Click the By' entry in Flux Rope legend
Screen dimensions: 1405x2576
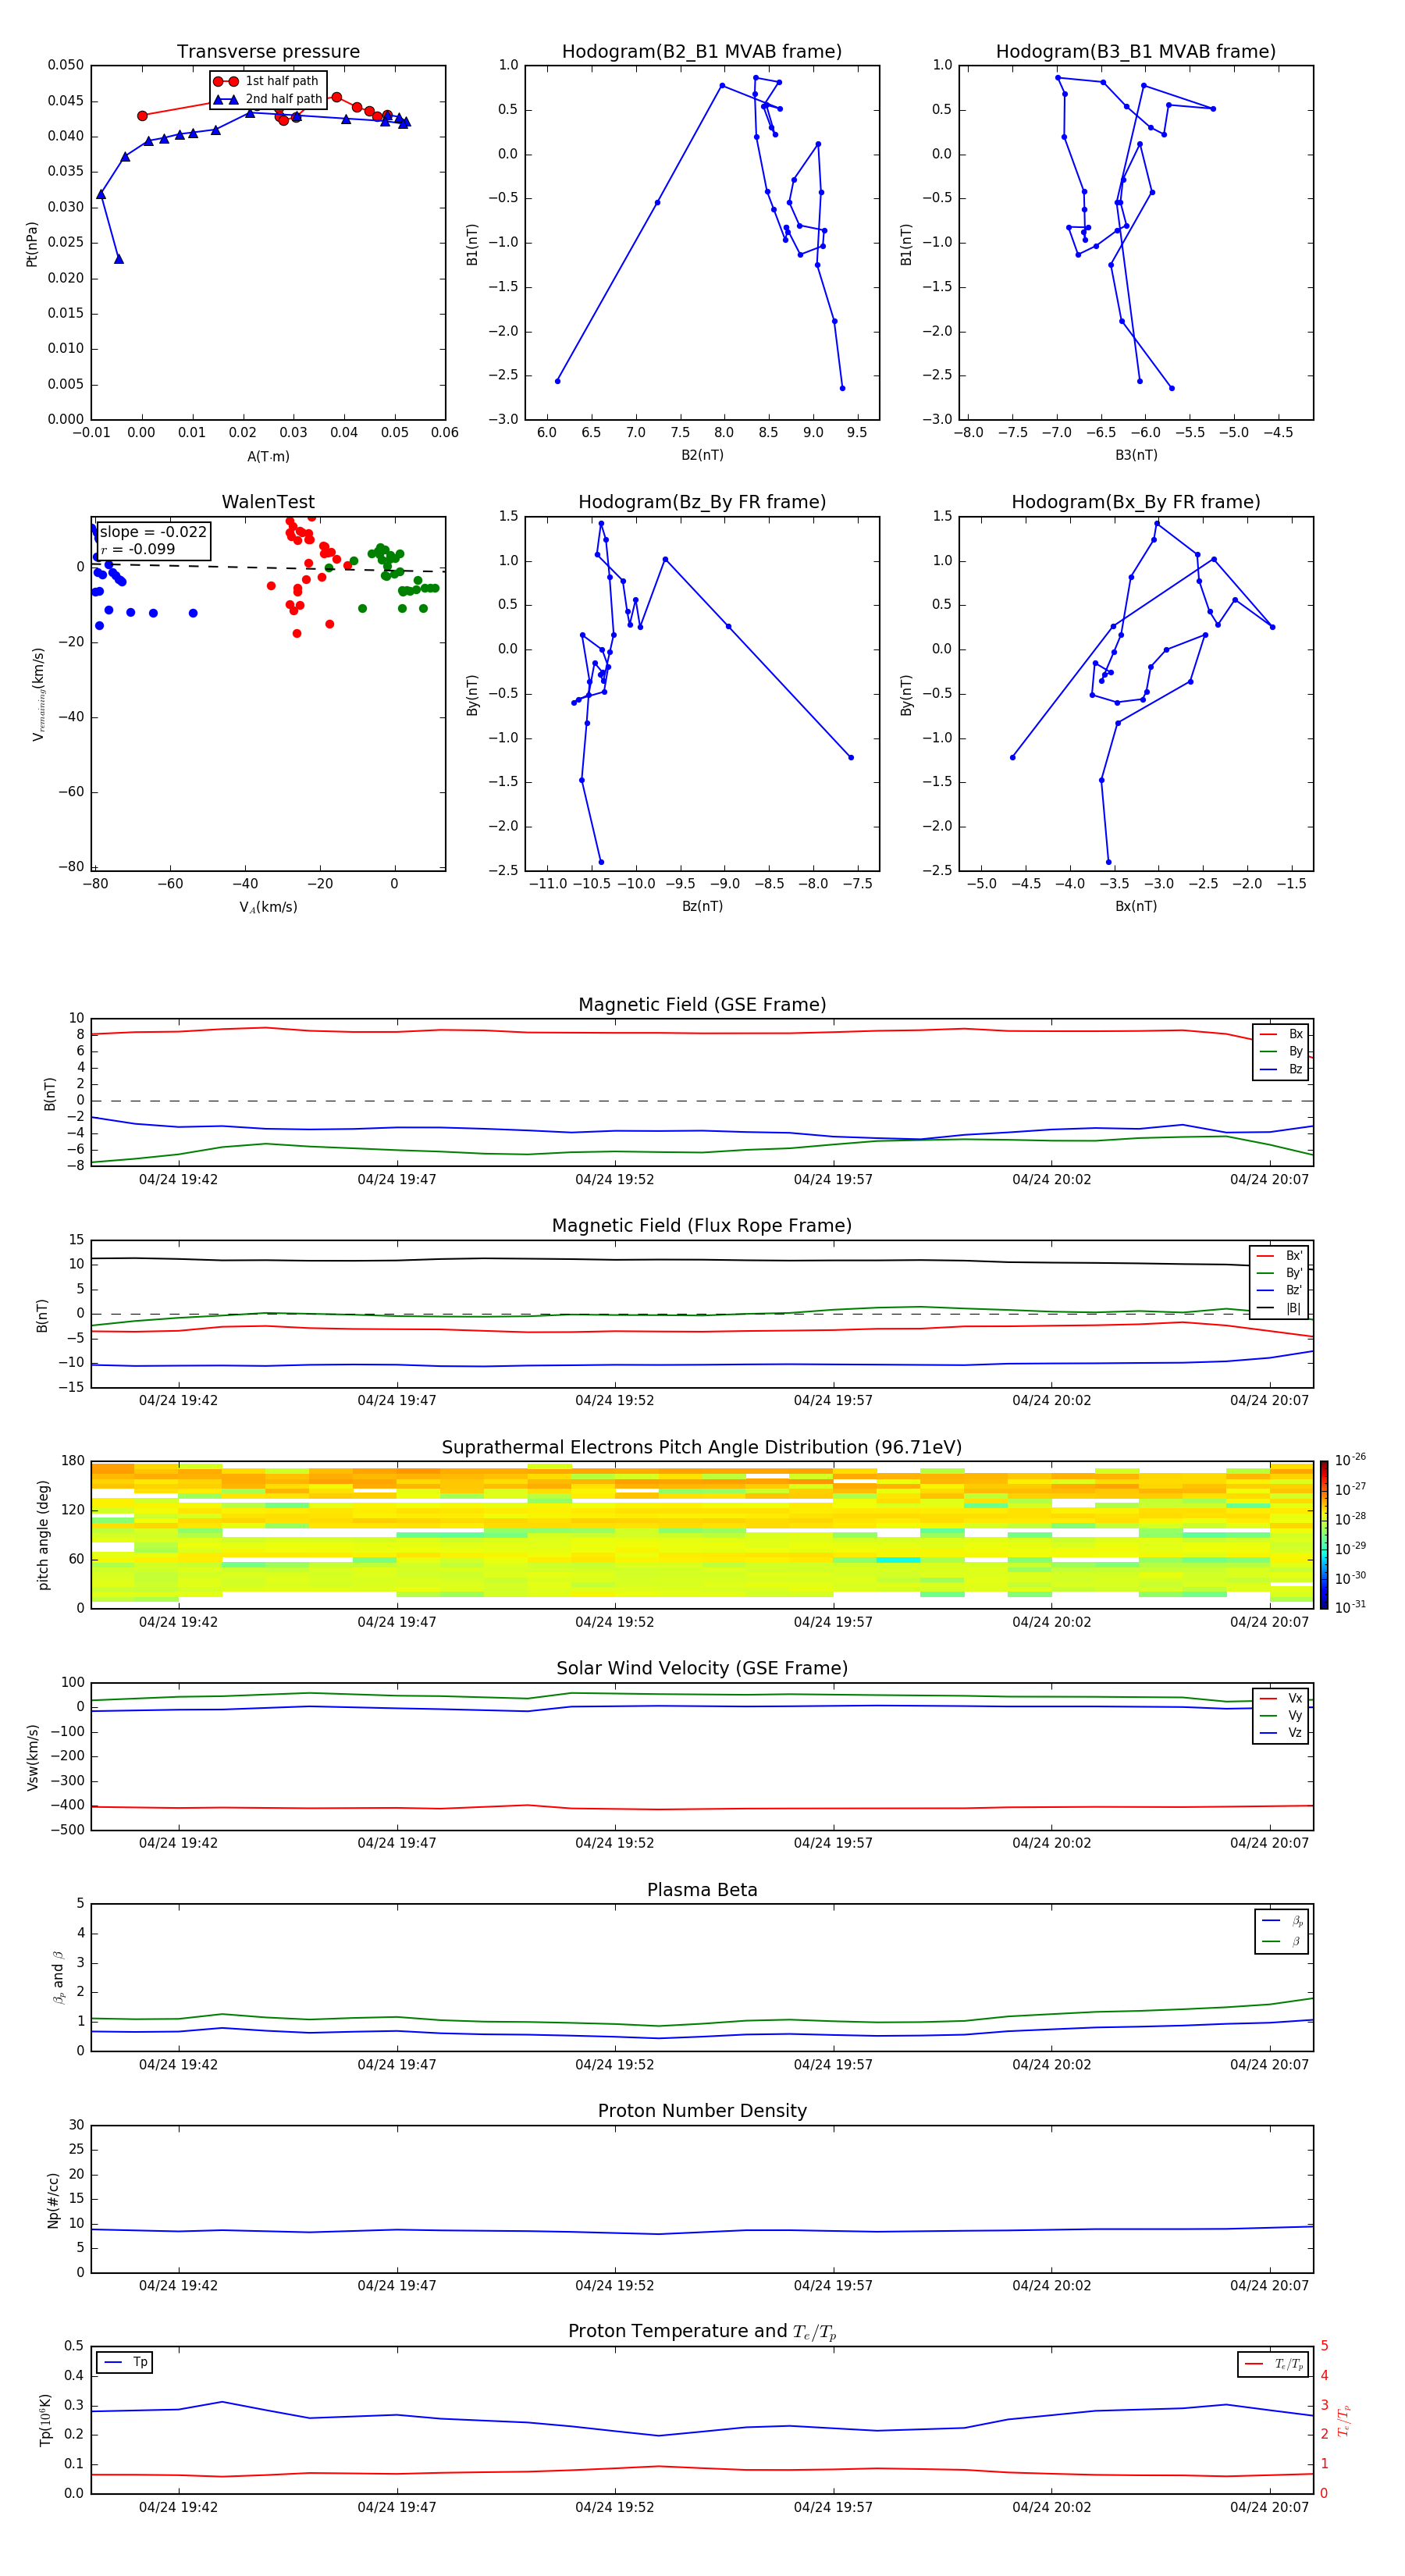[1280, 1273]
